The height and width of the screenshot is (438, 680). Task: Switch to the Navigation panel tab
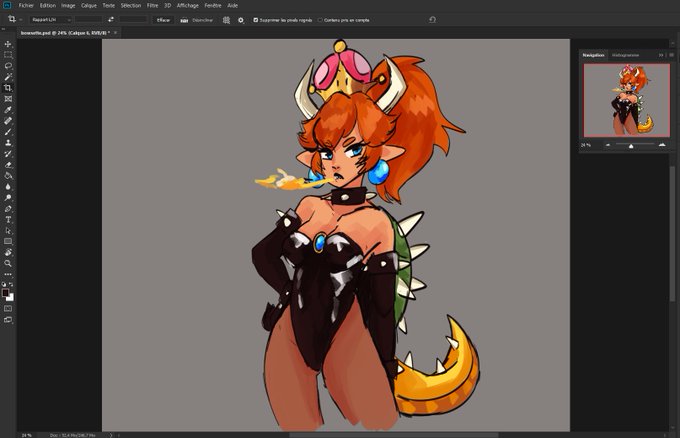tap(593, 55)
